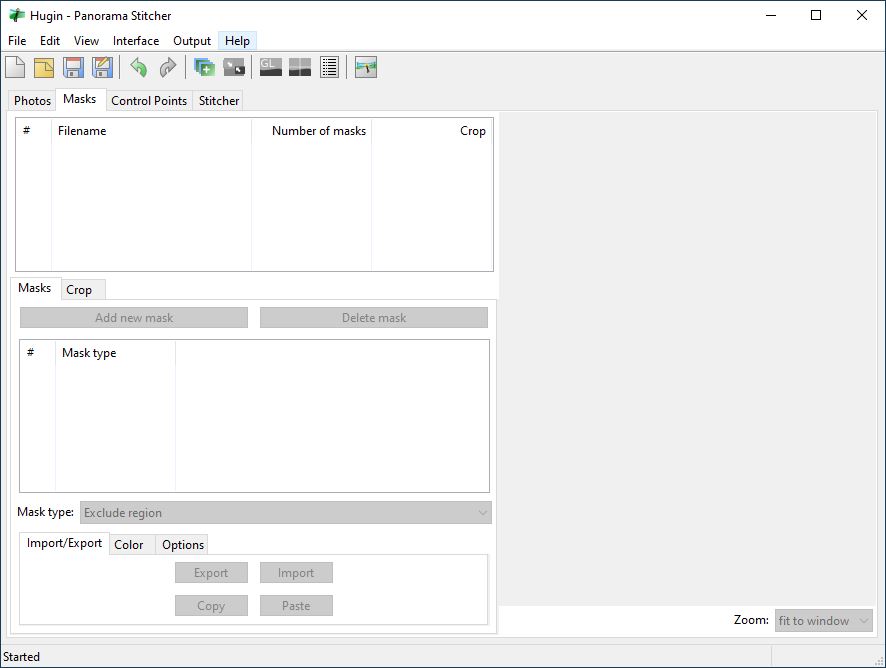886x668 pixels.
Task: Open the Output menu
Action: point(192,41)
